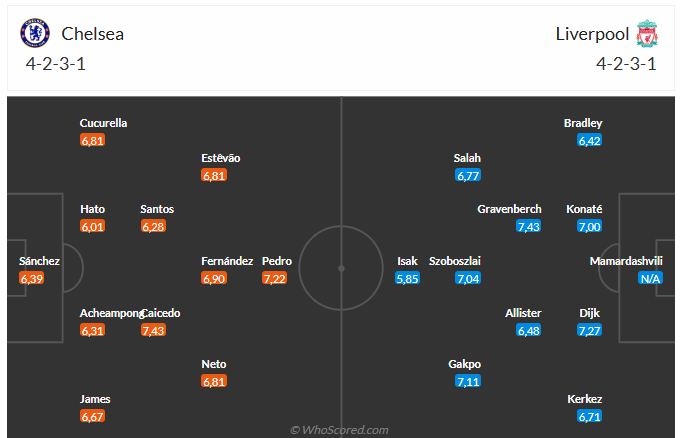Click Salah's player name
This screenshot has height=438, width=681.
click(x=467, y=158)
